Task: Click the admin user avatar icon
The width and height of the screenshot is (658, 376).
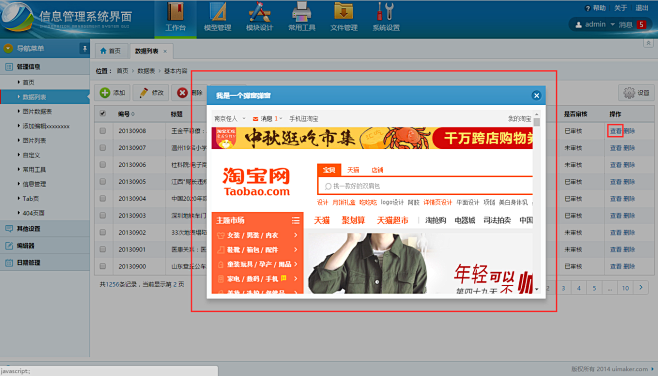Action: [578, 25]
